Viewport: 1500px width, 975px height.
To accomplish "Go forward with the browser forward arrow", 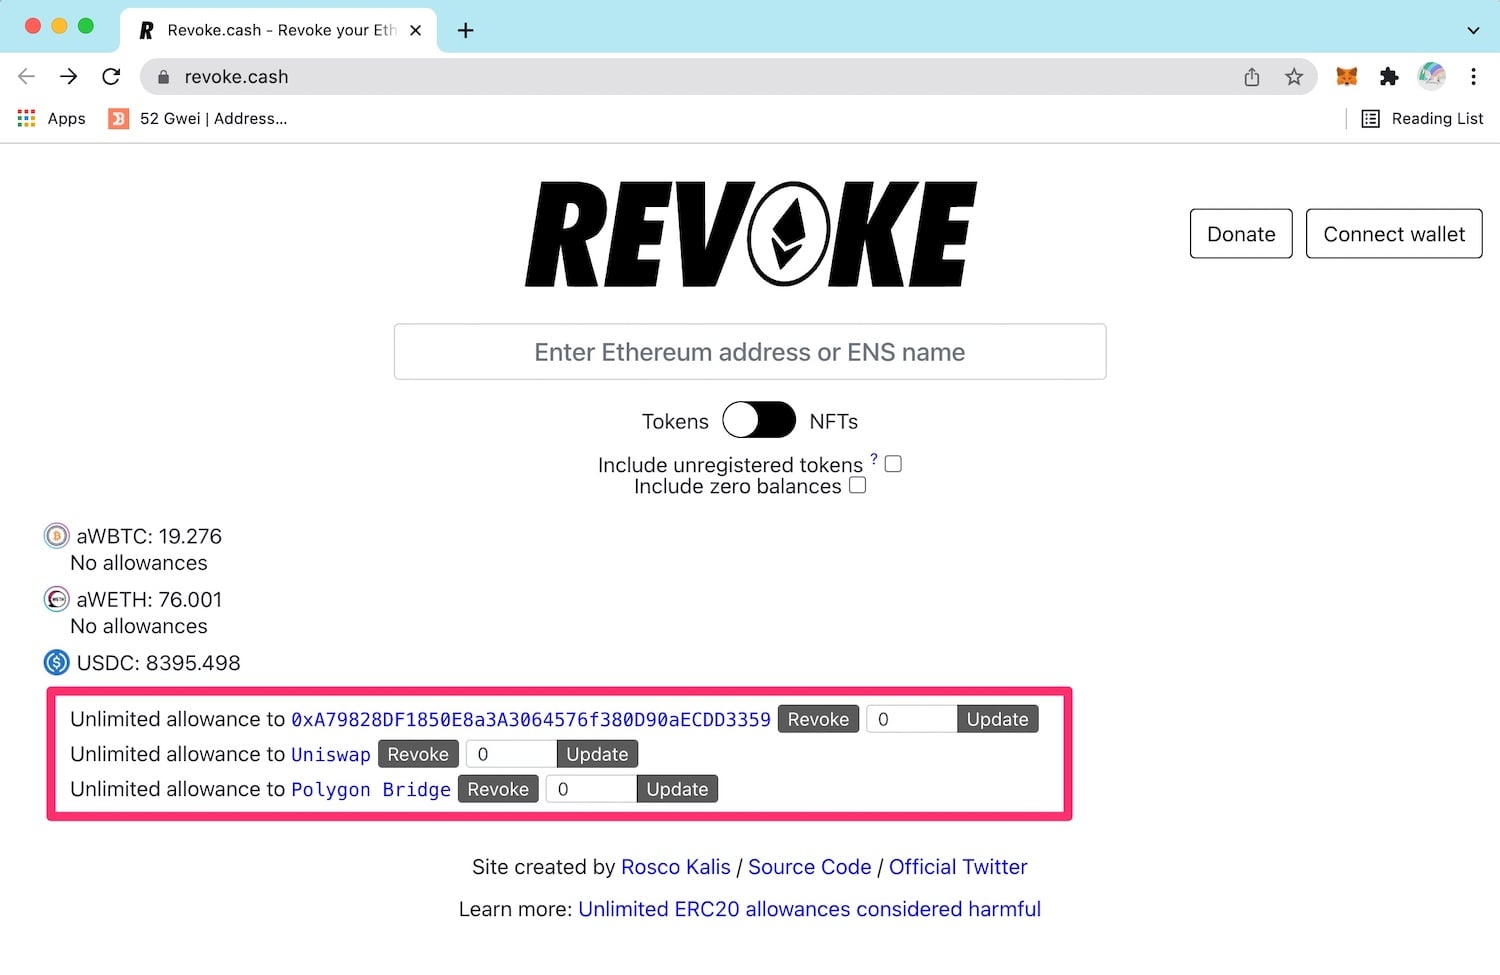I will coord(69,77).
